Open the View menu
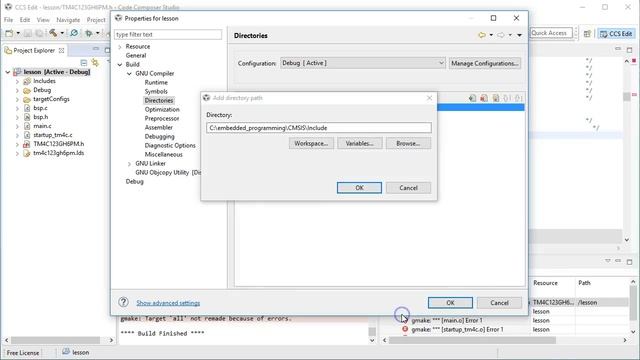Screen dimensions: 640x360 point(43,20)
